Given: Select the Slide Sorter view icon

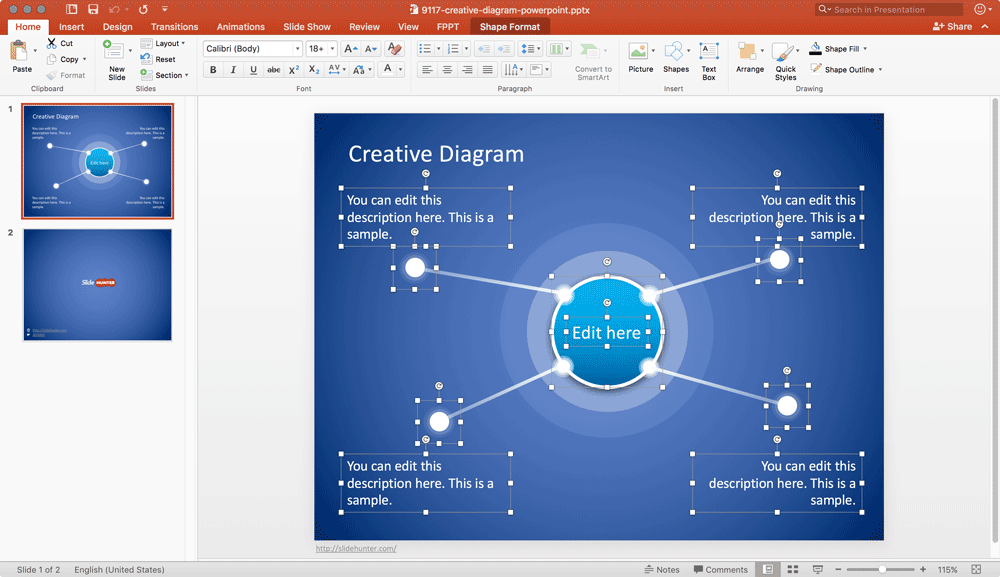Looking at the screenshot, I should pyautogui.click(x=793, y=569).
